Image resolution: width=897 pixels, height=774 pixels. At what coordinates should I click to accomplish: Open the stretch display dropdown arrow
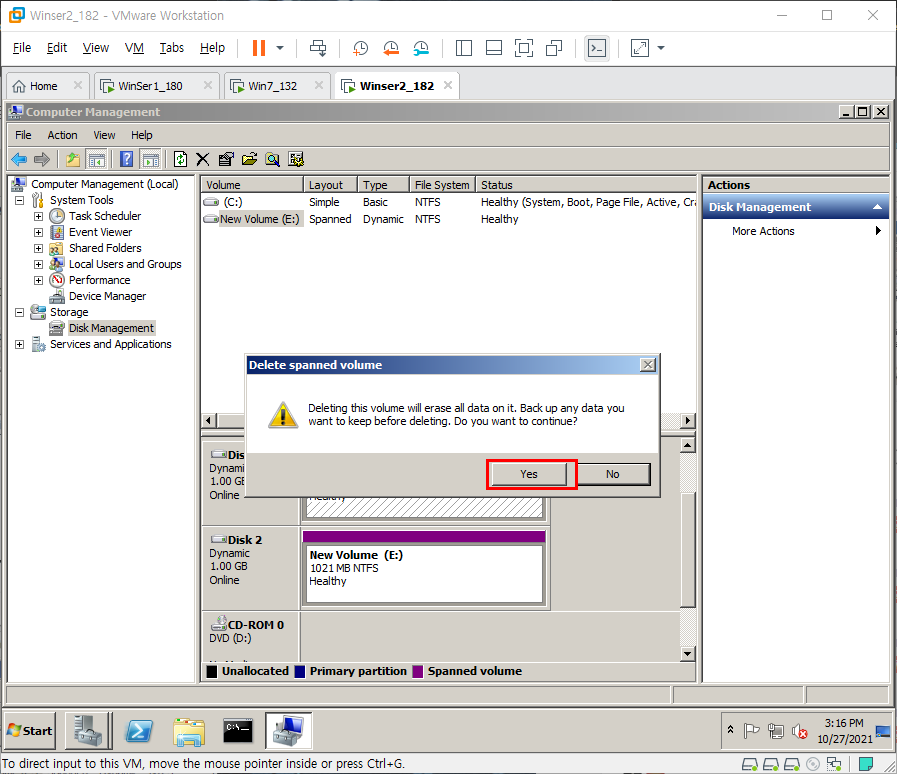661,48
